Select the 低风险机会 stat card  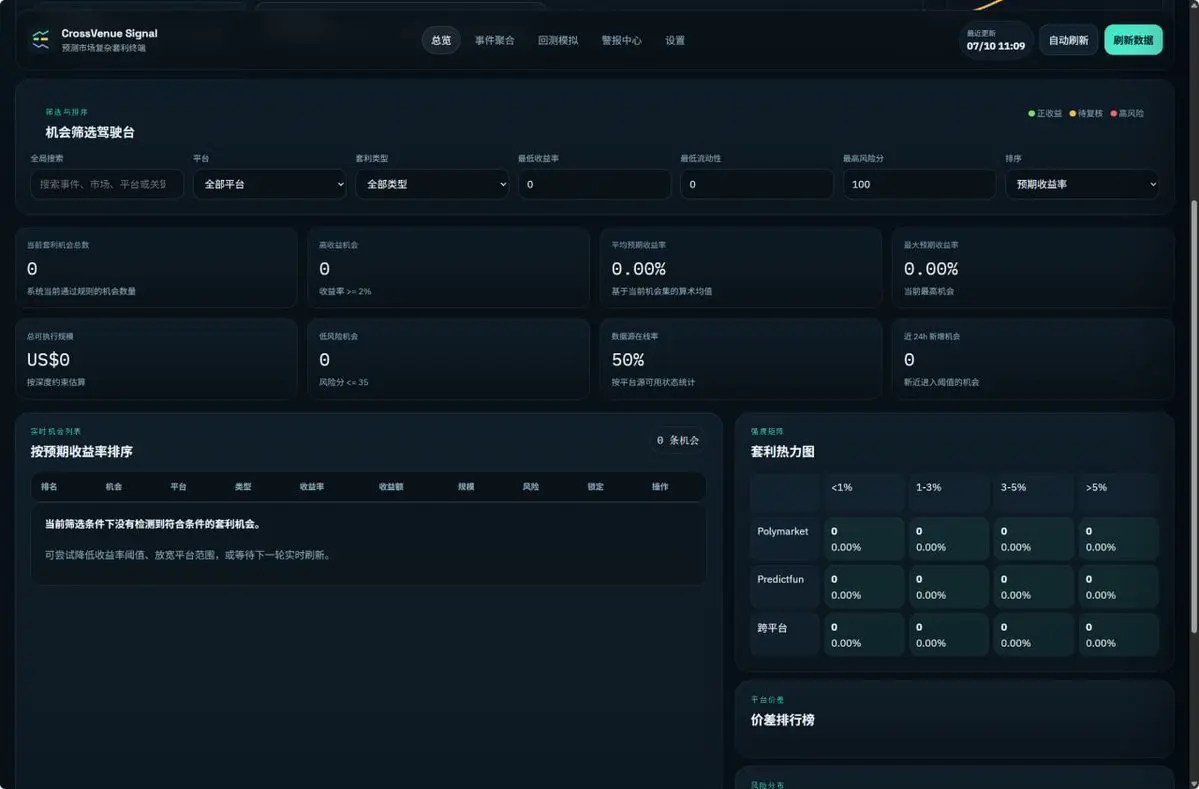[x=448, y=359]
